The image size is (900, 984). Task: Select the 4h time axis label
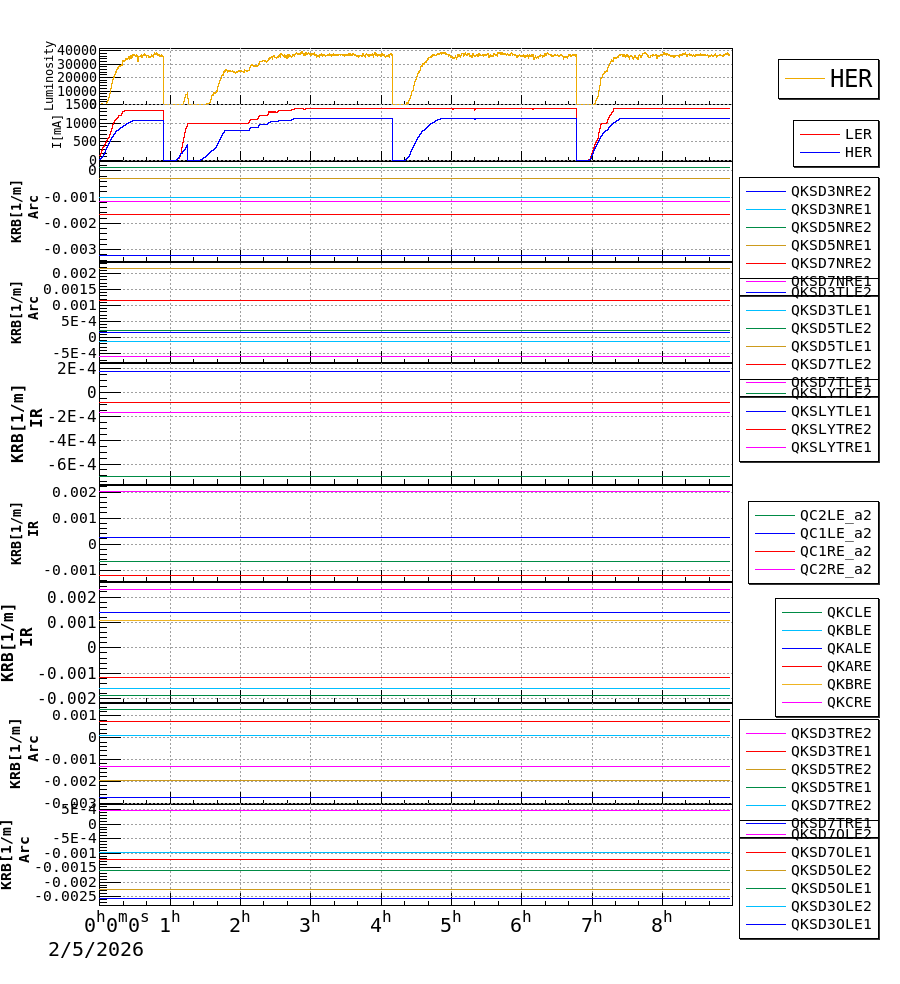(x=380, y=922)
